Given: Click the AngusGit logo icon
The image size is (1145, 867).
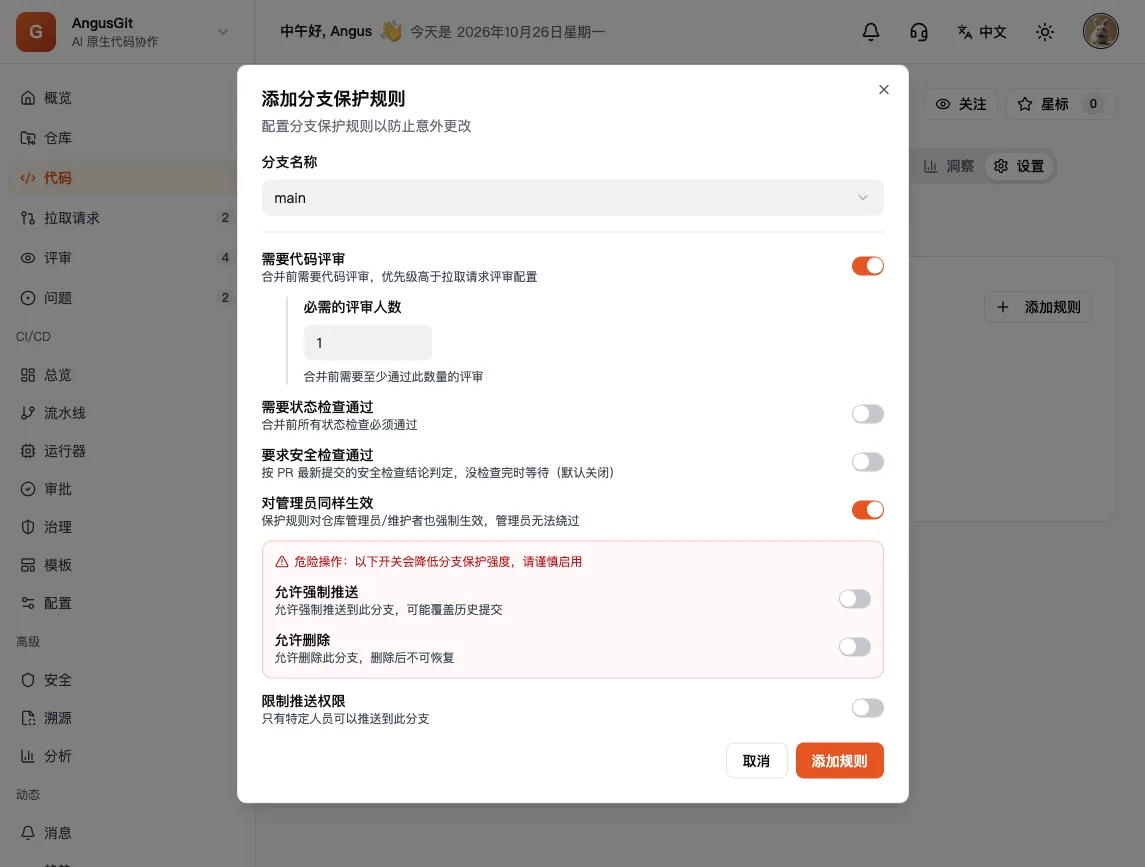Looking at the screenshot, I should point(36,31).
